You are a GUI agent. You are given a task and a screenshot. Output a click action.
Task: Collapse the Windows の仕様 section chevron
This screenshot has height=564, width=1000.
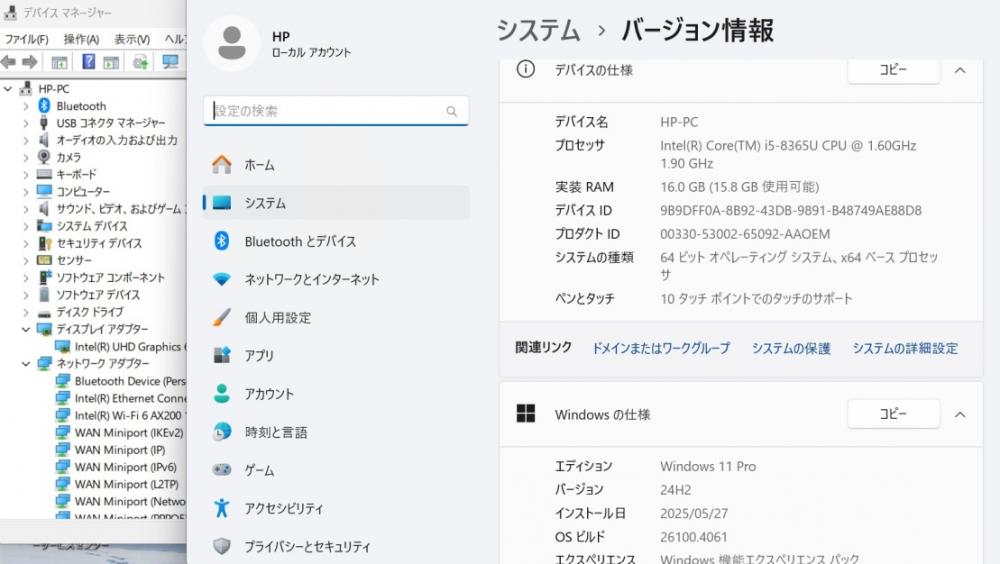tap(960, 415)
